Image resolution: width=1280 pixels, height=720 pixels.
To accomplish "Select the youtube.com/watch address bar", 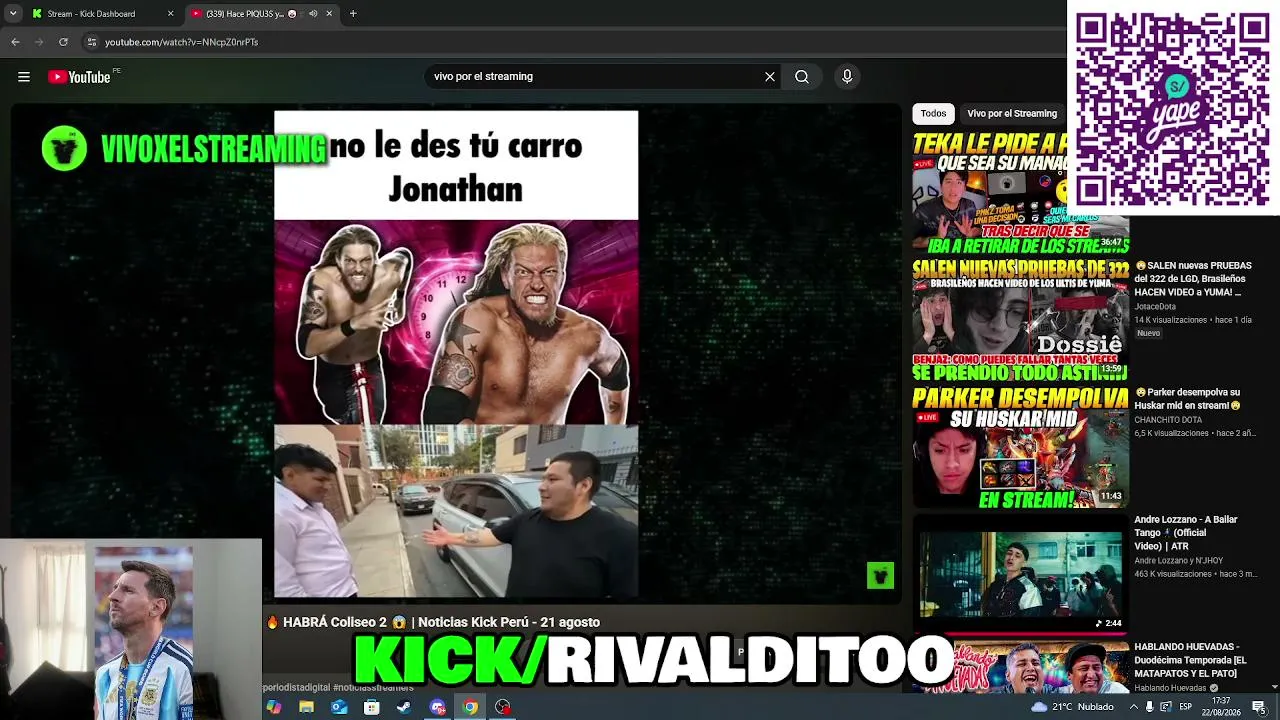I will pyautogui.click(x=575, y=42).
